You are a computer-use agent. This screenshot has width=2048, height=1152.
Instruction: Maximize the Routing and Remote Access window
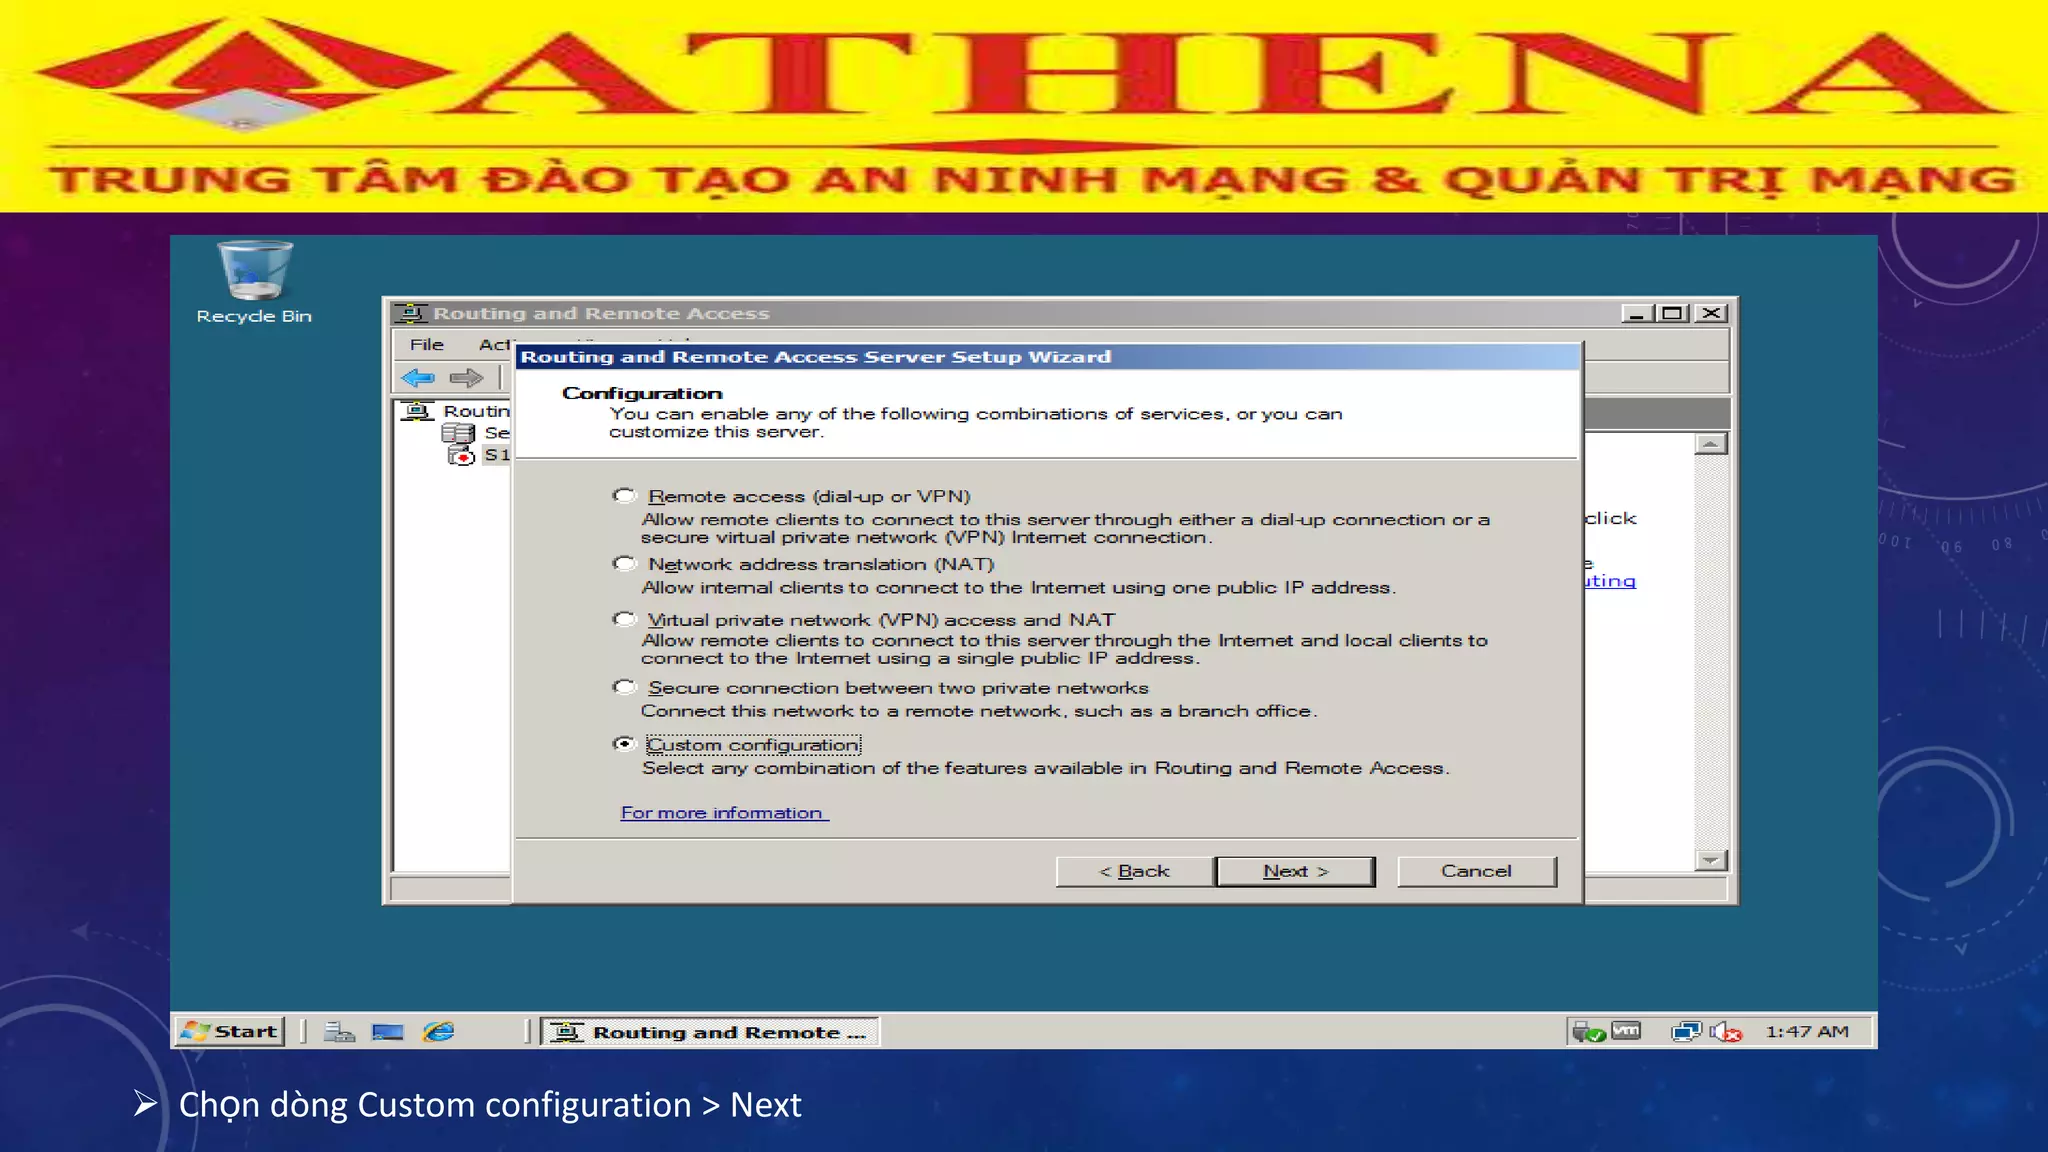click(x=1671, y=313)
